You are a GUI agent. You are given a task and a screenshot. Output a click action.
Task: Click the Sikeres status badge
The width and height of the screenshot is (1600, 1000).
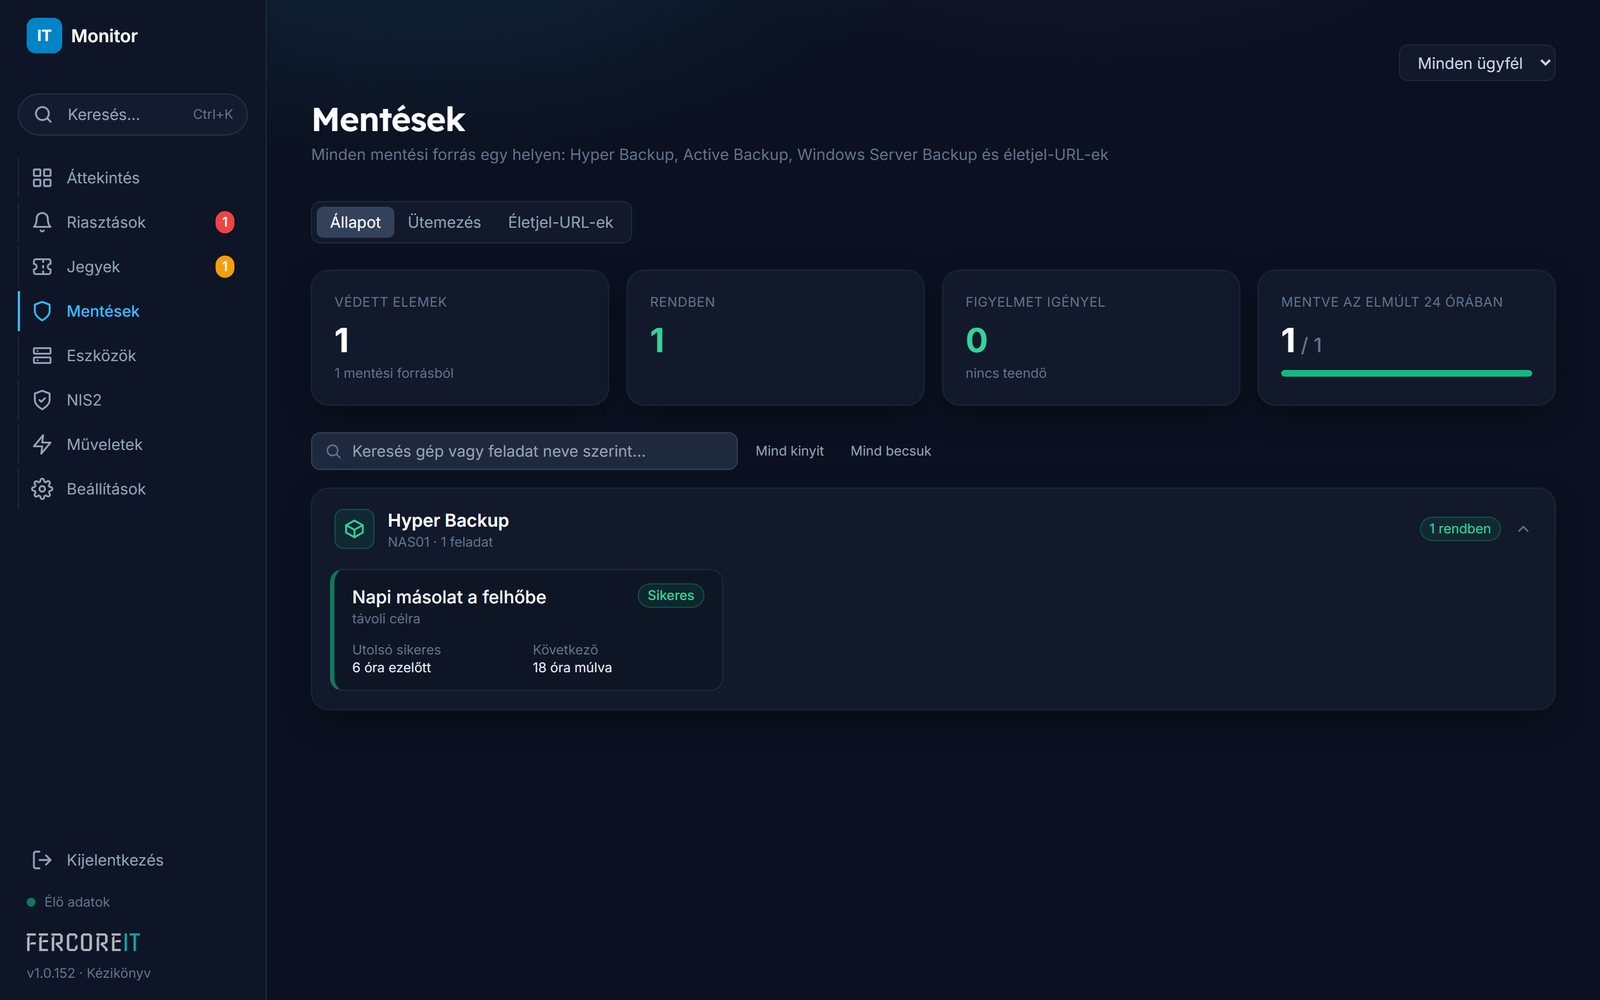[x=671, y=596]
